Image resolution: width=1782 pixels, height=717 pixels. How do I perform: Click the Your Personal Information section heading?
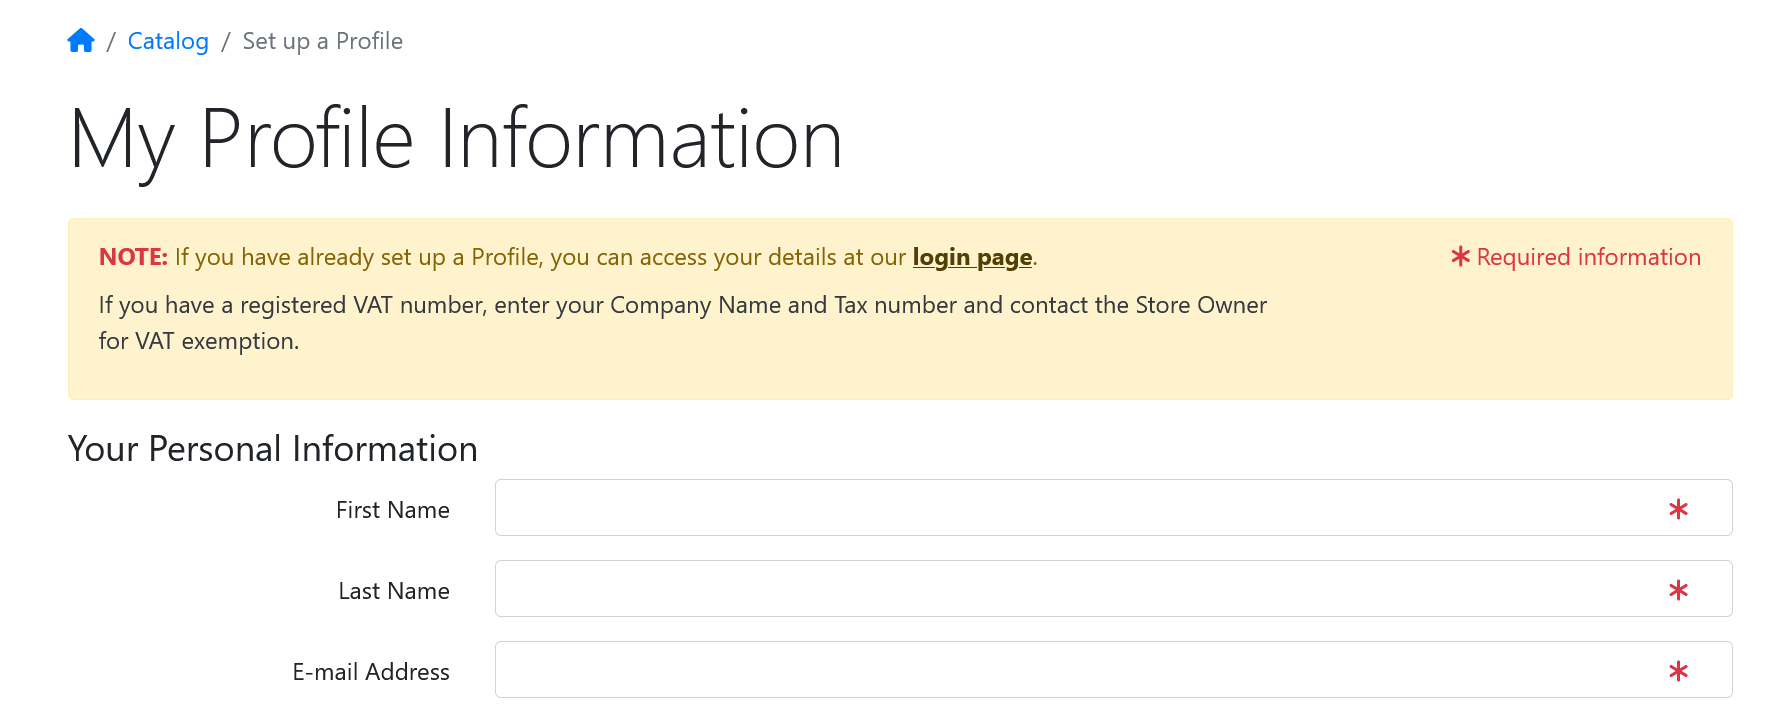273,449
